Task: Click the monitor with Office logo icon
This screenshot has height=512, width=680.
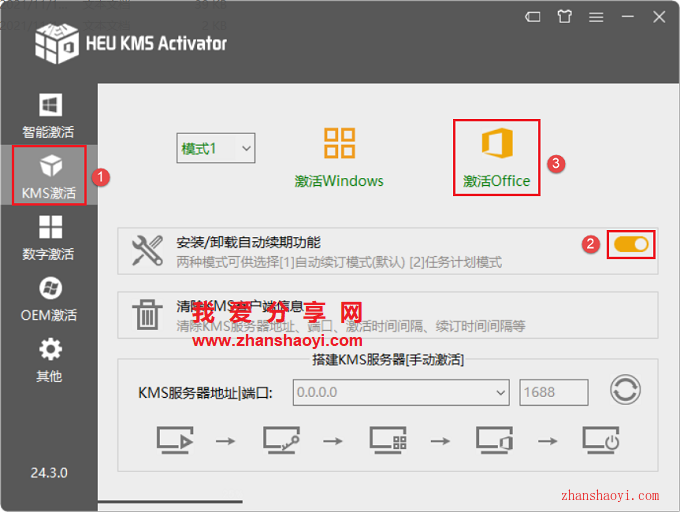Action: (x=494, y=440)
